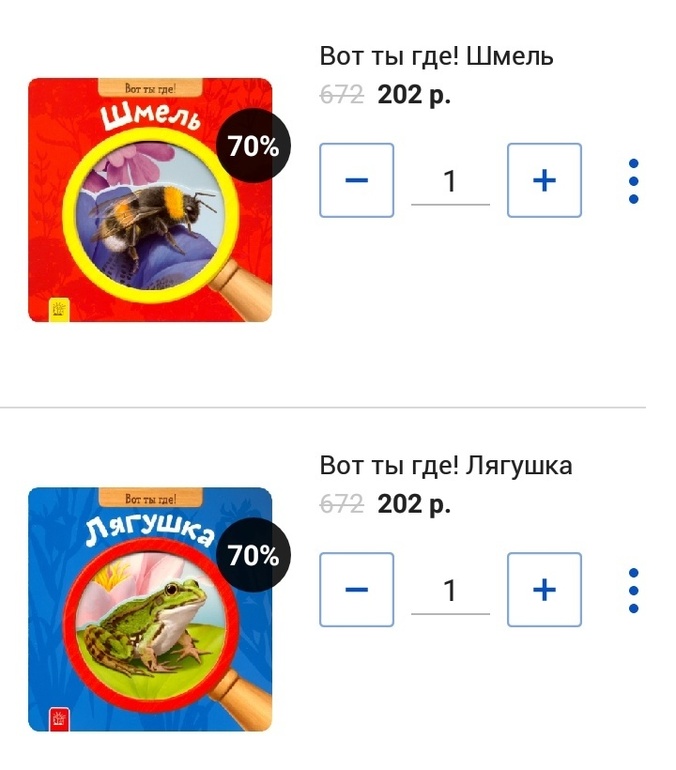Viewport: 676px width, 770px height.
Task: Increase quantity of Лягушка book
Action: point(544,589)
